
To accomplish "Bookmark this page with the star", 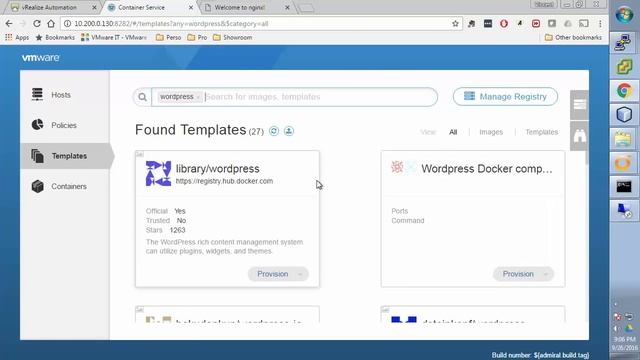I will pos(456,24).
